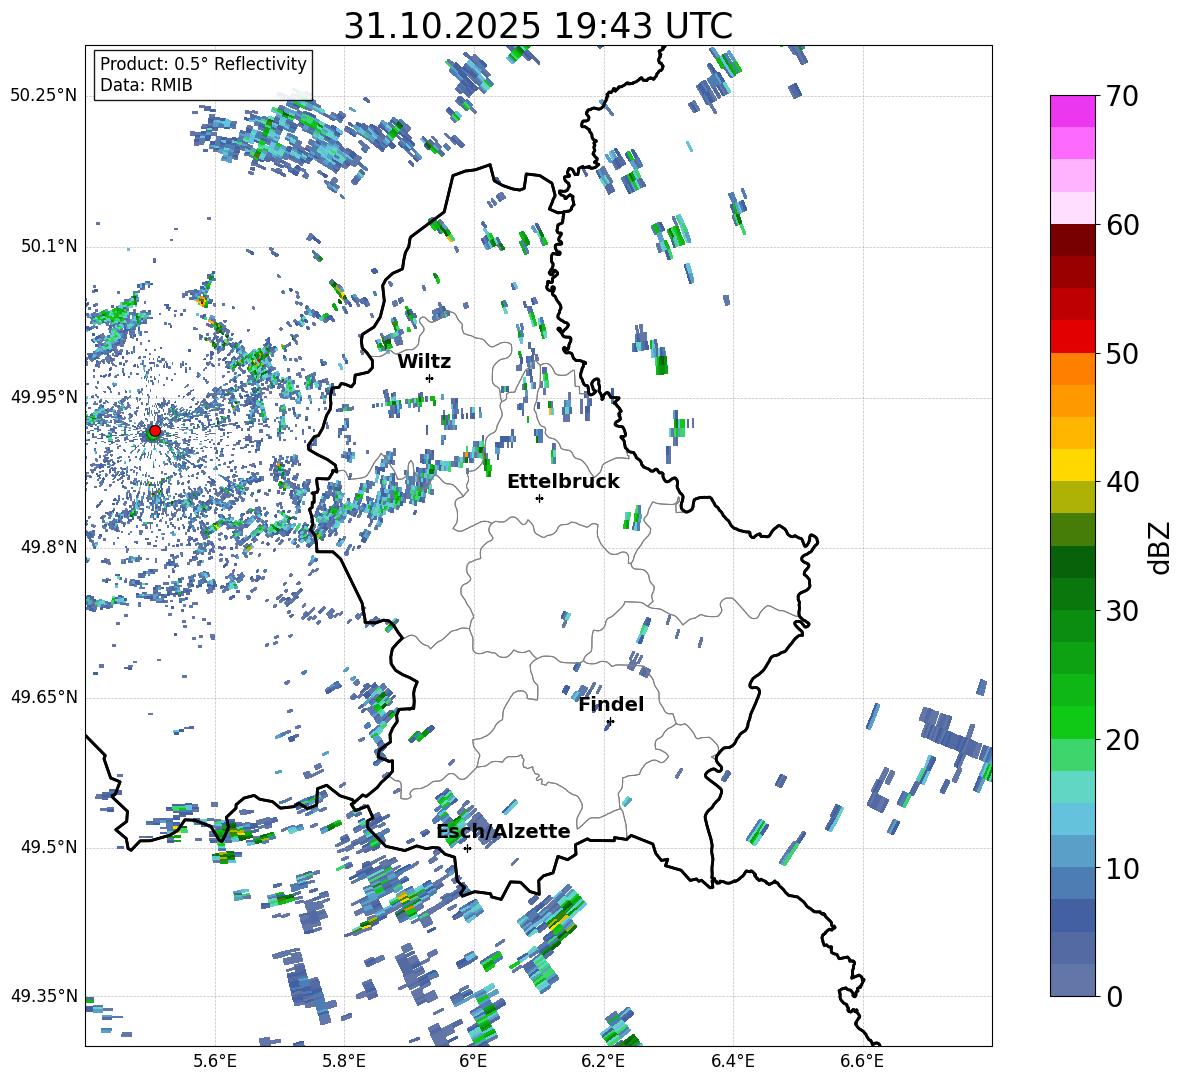Click the Findel station cross marker

610,722
